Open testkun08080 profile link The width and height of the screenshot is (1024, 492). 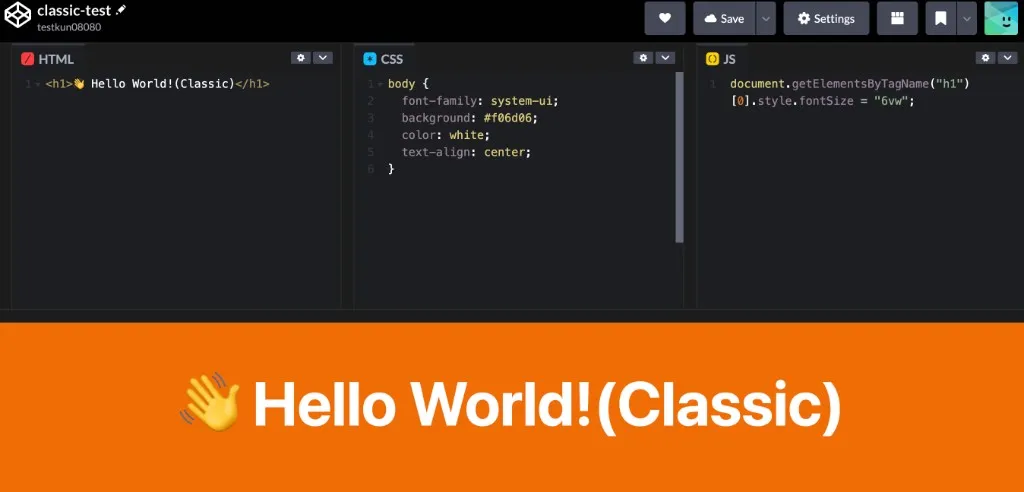click(69, 27)
